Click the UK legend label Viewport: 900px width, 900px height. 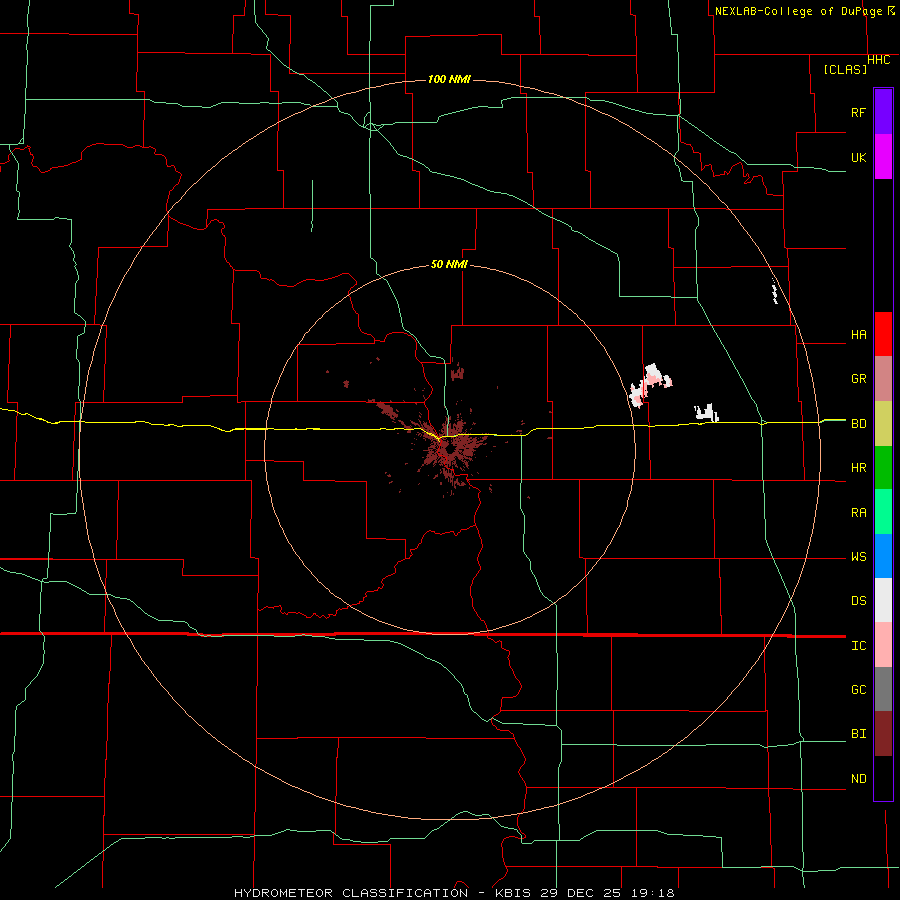[x=858, y=157]
